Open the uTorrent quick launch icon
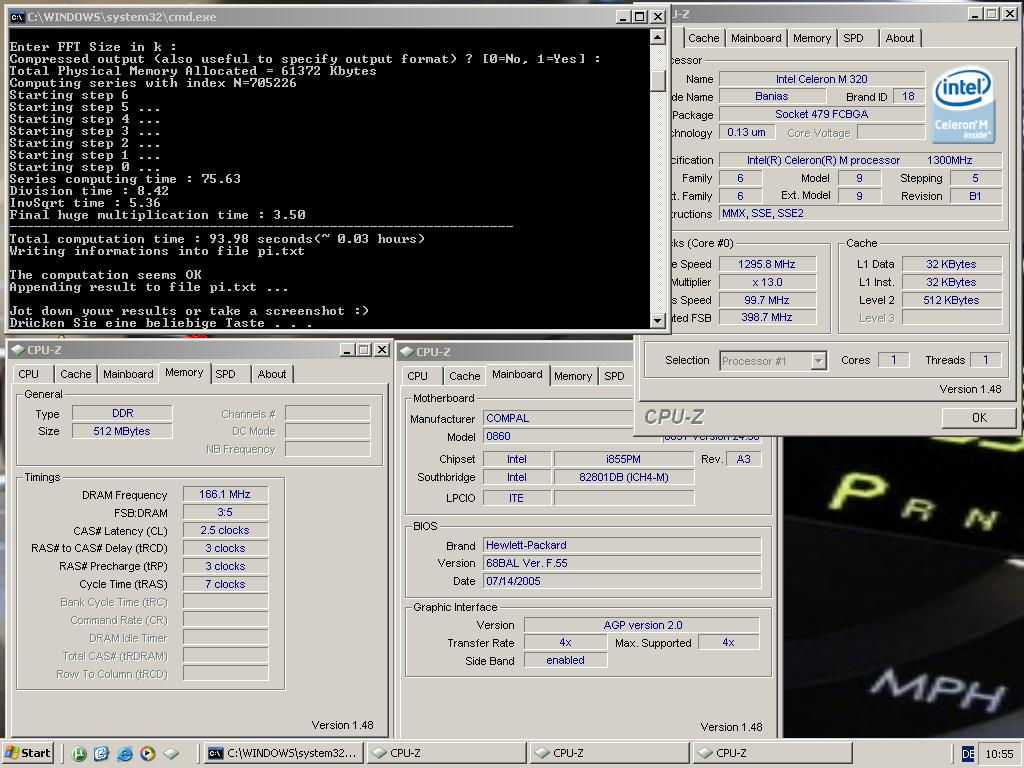The width and height of the screenshot is (1024, 768). [79, 754]
